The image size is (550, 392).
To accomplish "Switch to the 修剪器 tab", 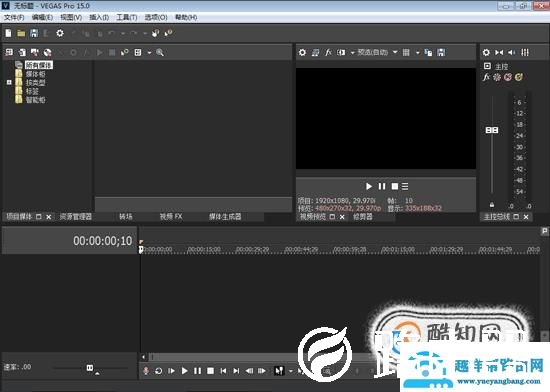I will click(362, 217).
